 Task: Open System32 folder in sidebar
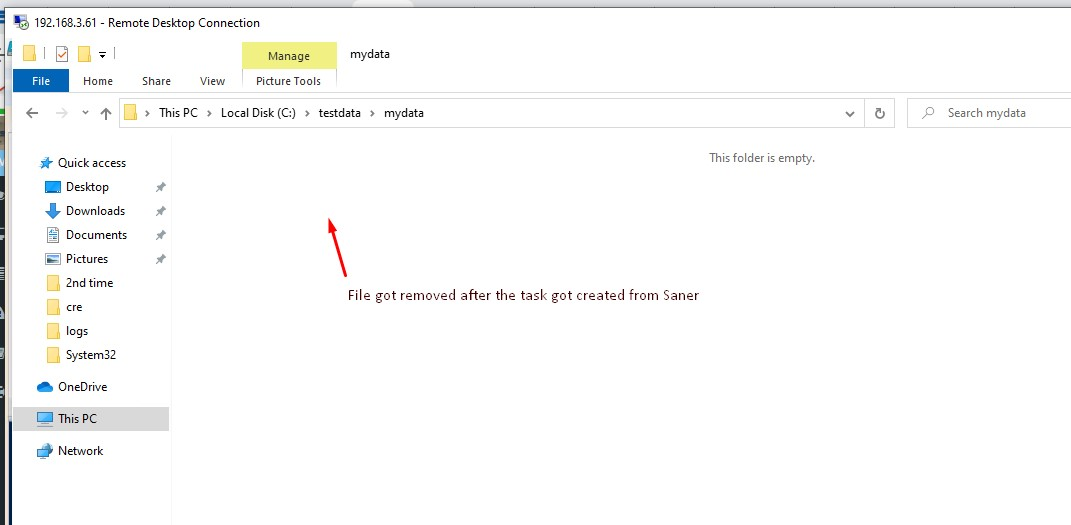coord(91,355)
